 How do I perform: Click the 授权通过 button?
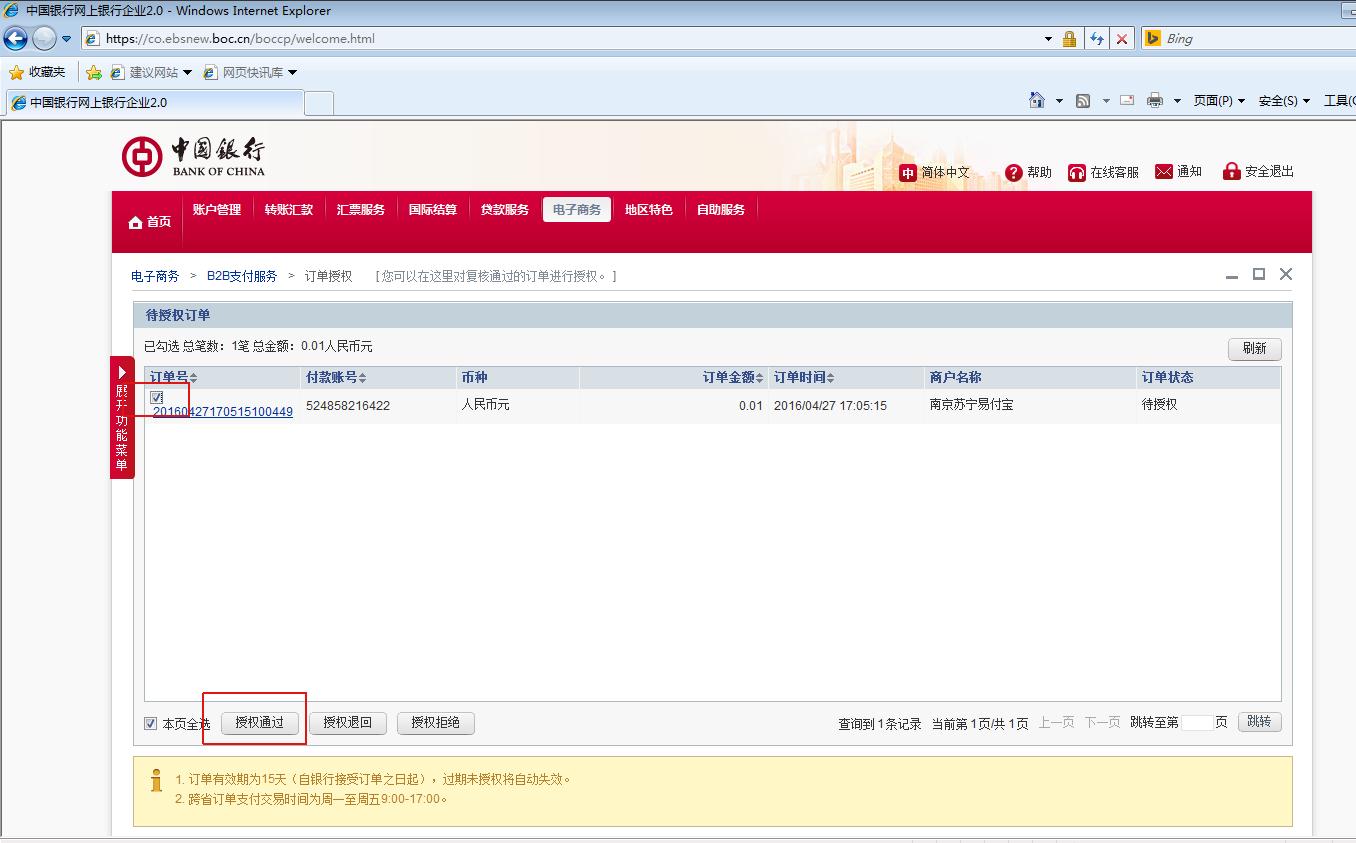[x=259, y=722]
